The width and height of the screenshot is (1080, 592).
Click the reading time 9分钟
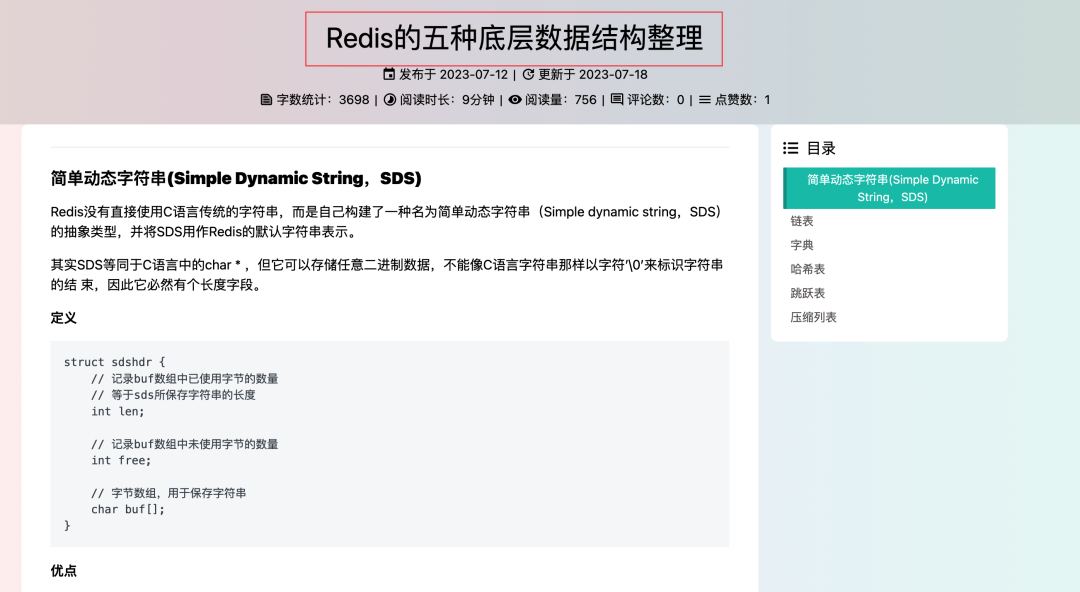coord(478,100)
